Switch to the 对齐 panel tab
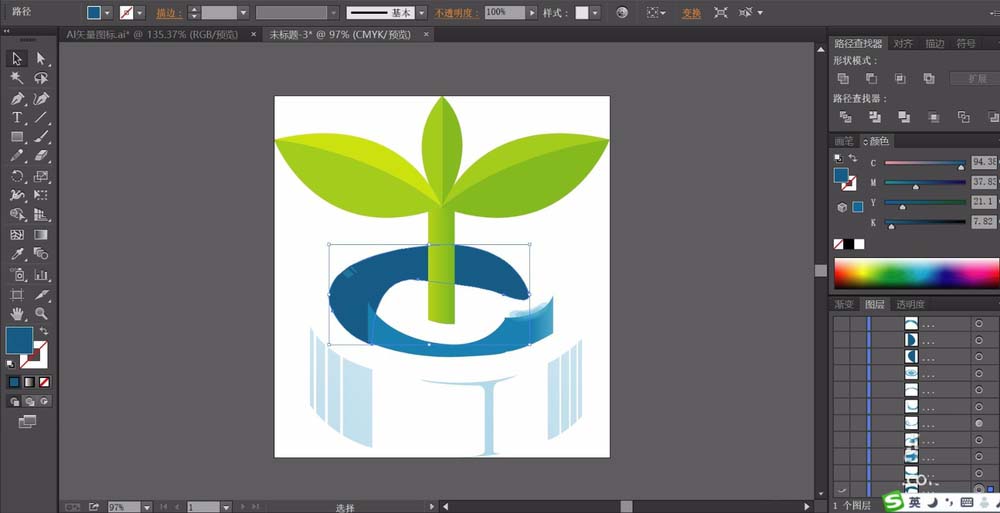Viewport: 1000px width, 513px height. (x=903, y=43)
